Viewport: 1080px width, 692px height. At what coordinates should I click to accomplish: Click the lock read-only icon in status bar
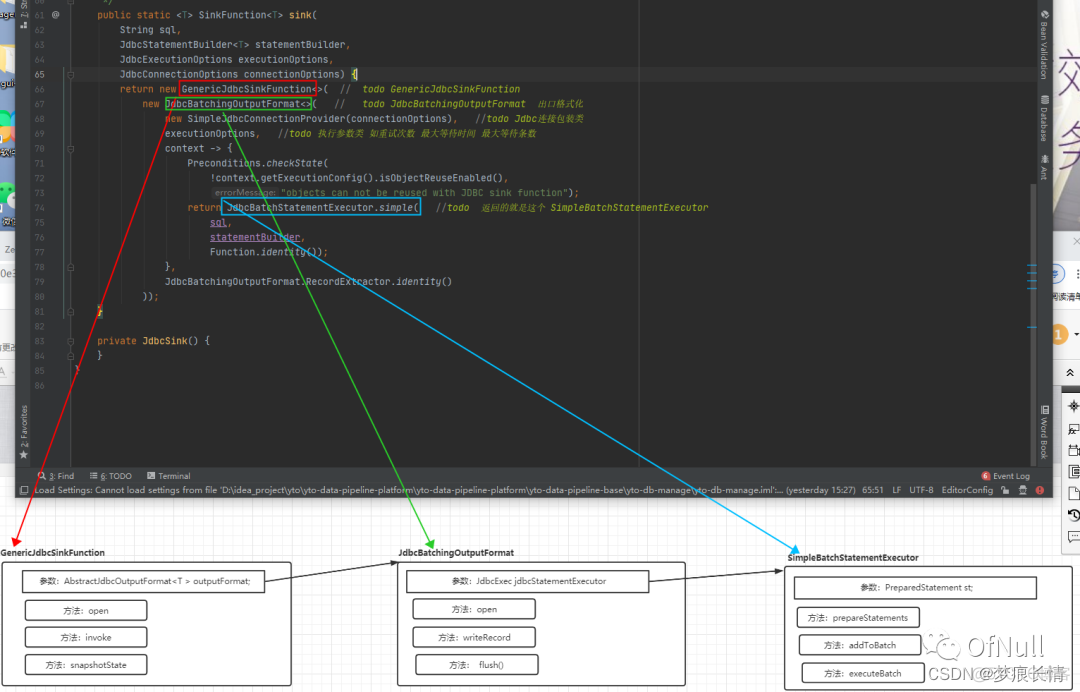[x=1007, y=490]
